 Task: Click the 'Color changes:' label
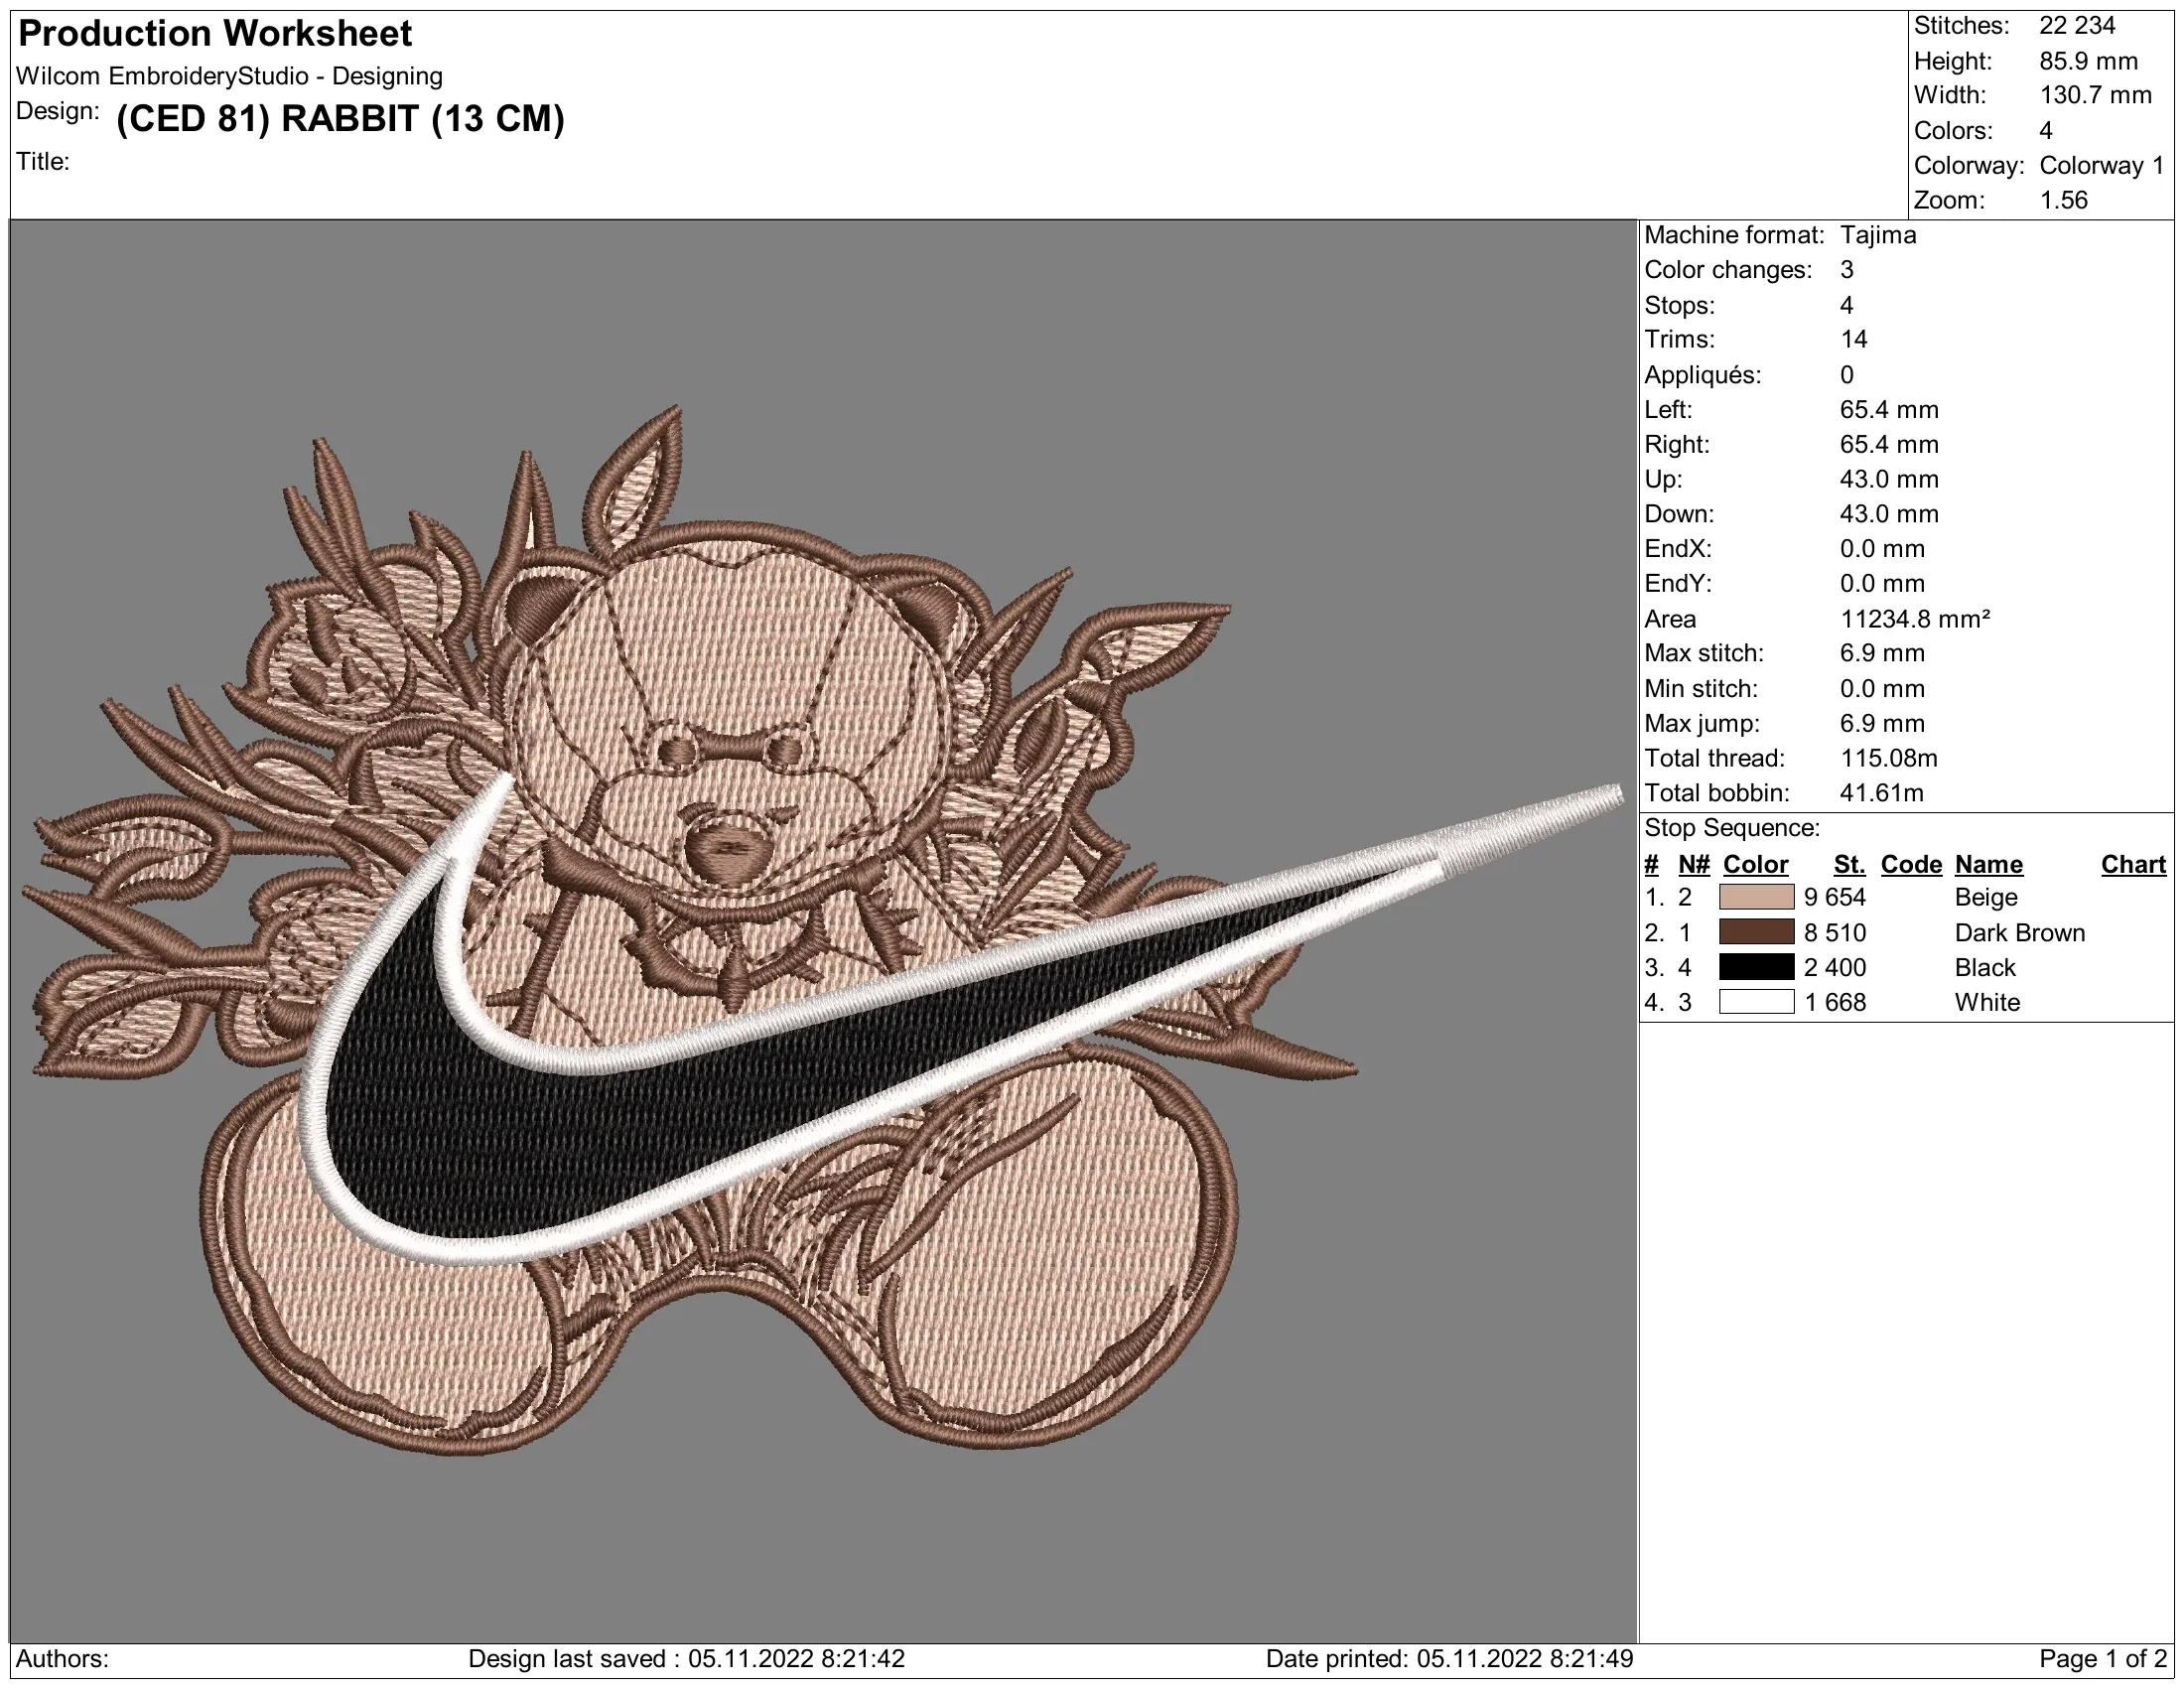[1728, 270]
